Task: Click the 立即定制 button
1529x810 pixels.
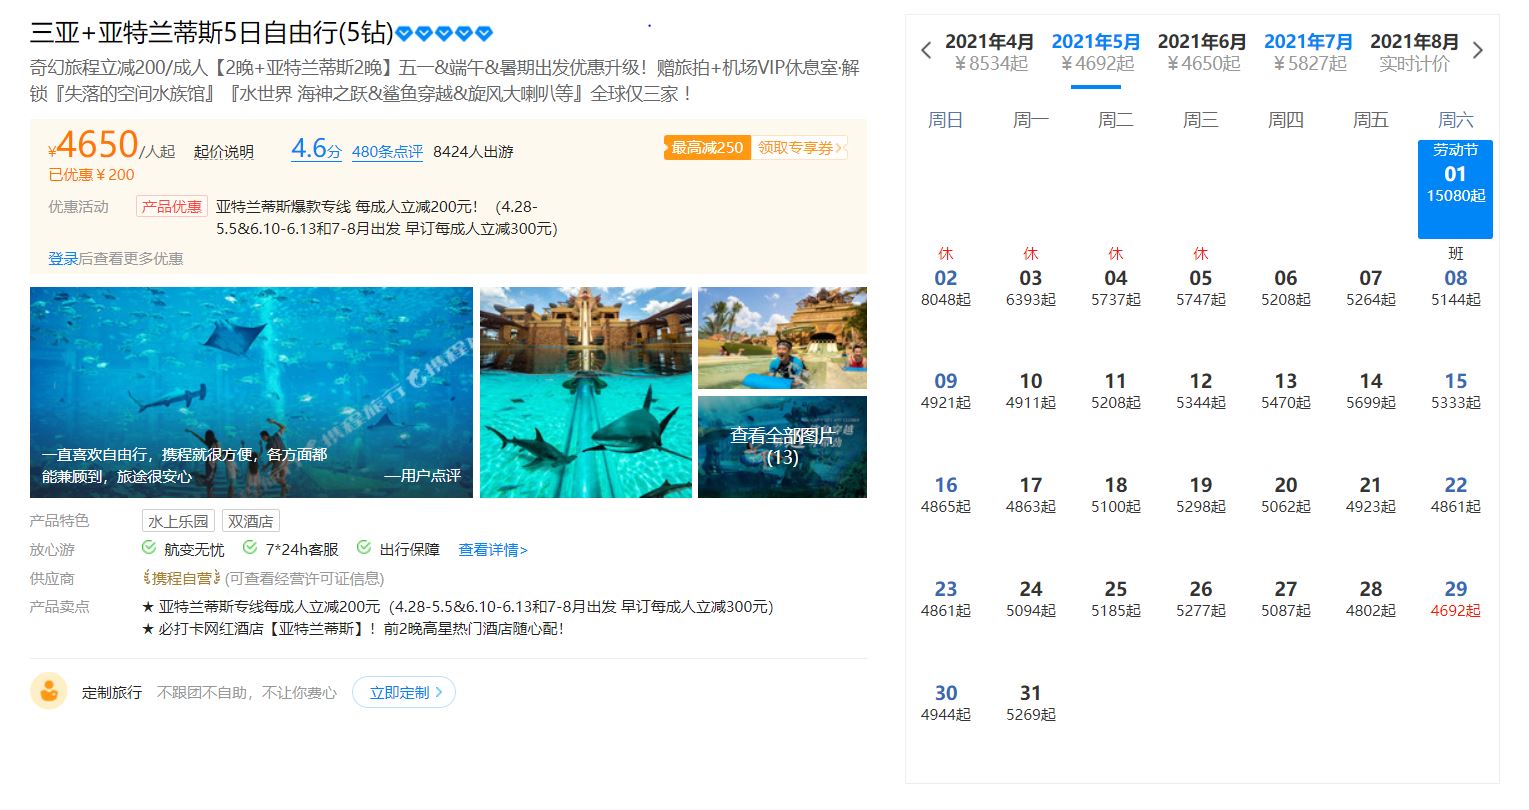Action: (404, 692)
